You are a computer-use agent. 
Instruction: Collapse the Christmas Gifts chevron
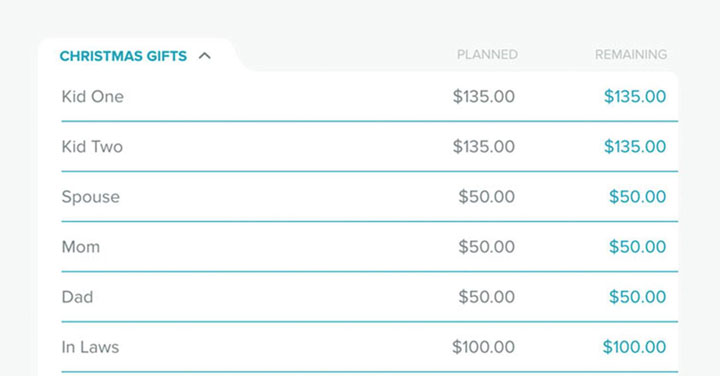point(204,56)
